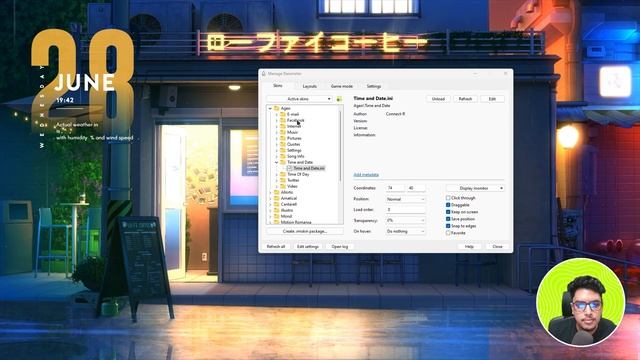Click the Load order input field
This screenshot has height=360, width=640.
click(406, 209)
